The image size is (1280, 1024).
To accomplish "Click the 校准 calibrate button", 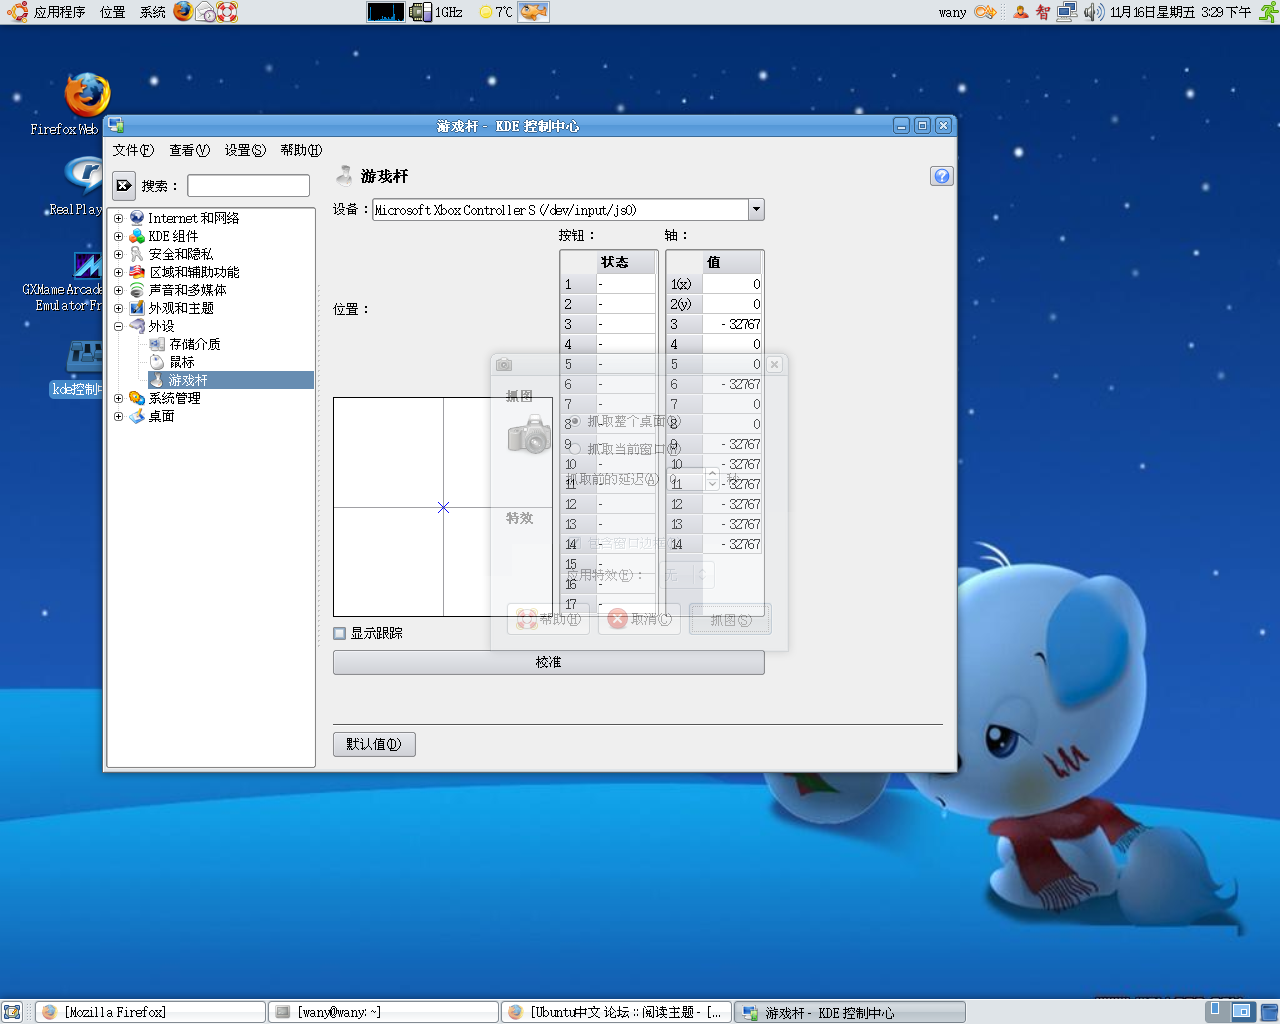I will (x=548, y=662).
